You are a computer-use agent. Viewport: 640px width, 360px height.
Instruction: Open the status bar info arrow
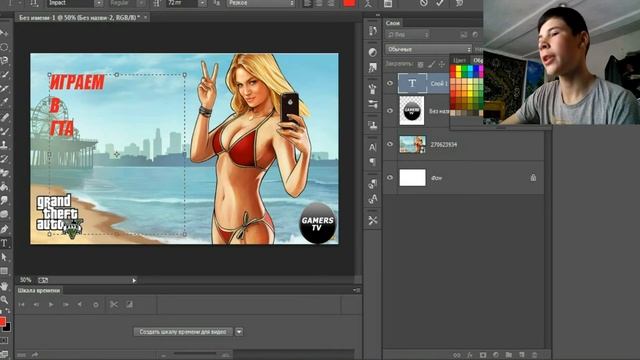click(x=134, y=280)
